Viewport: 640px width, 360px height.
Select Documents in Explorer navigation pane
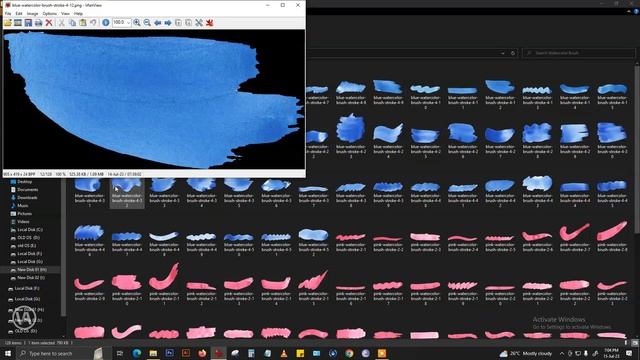click(x=27, y=190)
